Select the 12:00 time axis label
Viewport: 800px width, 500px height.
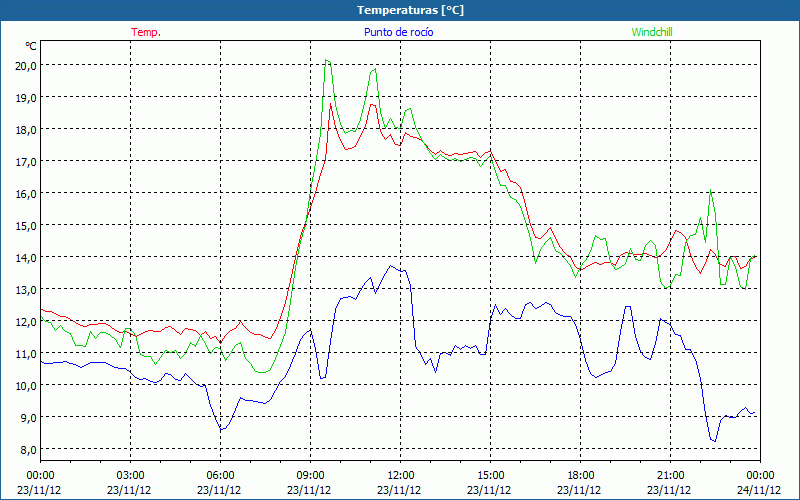(x=401, y=475)
